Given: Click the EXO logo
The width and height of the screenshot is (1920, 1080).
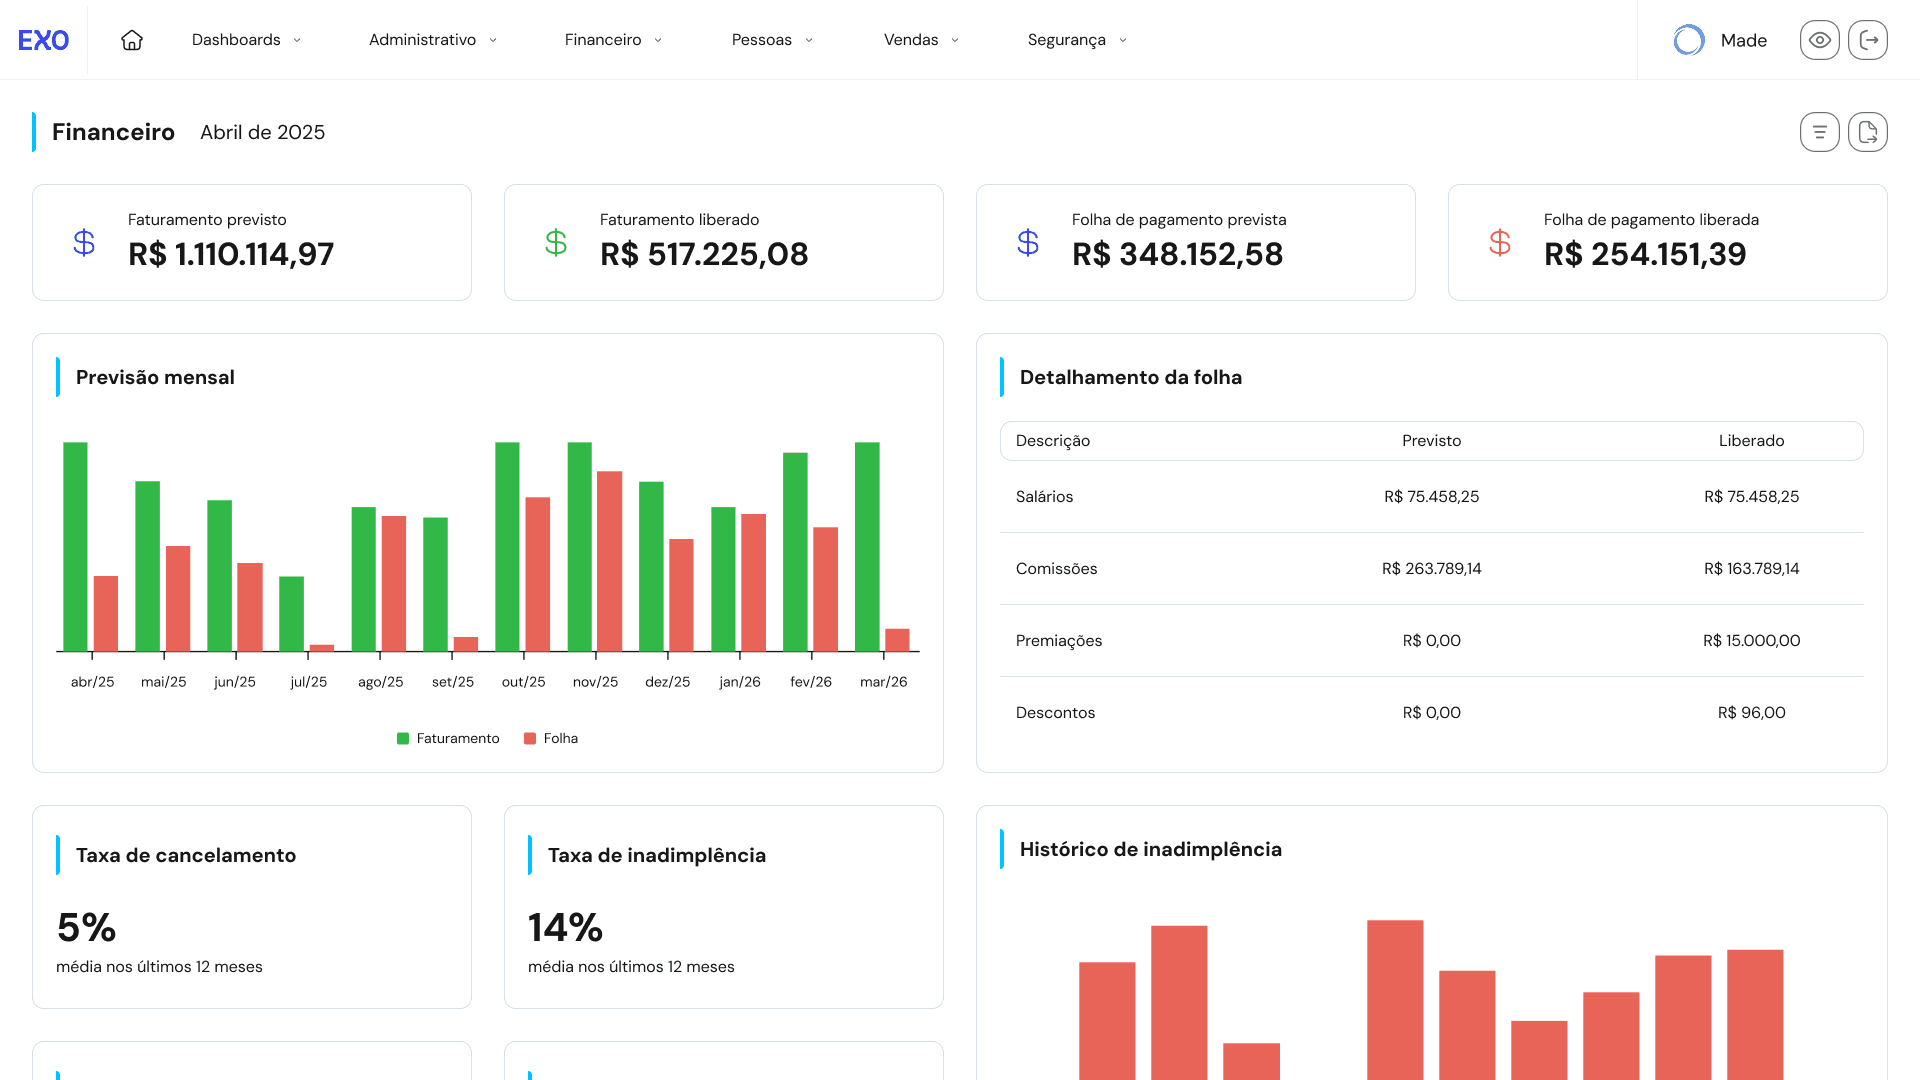Looking at the screenshot, I should [x=43, y=40].
